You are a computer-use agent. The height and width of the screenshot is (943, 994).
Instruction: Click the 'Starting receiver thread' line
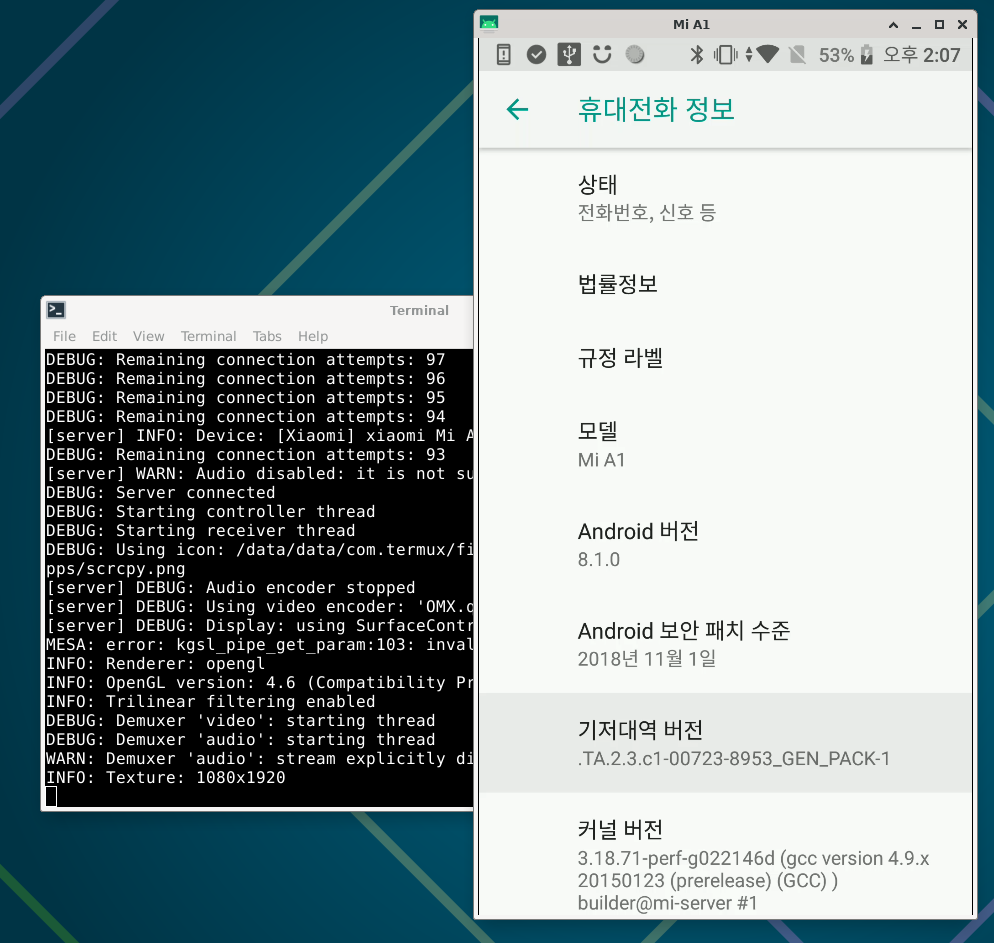pos(200,530)
